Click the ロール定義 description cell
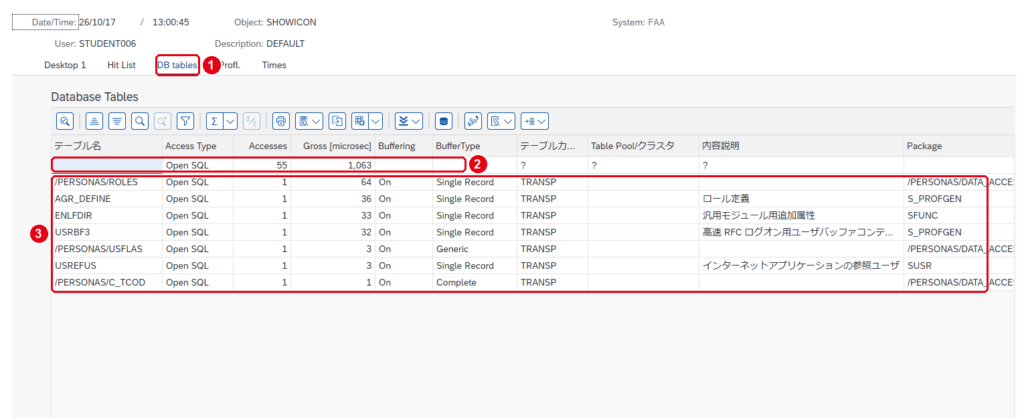The height and width of the screenshot is (418, 1024). coord(801,199)
